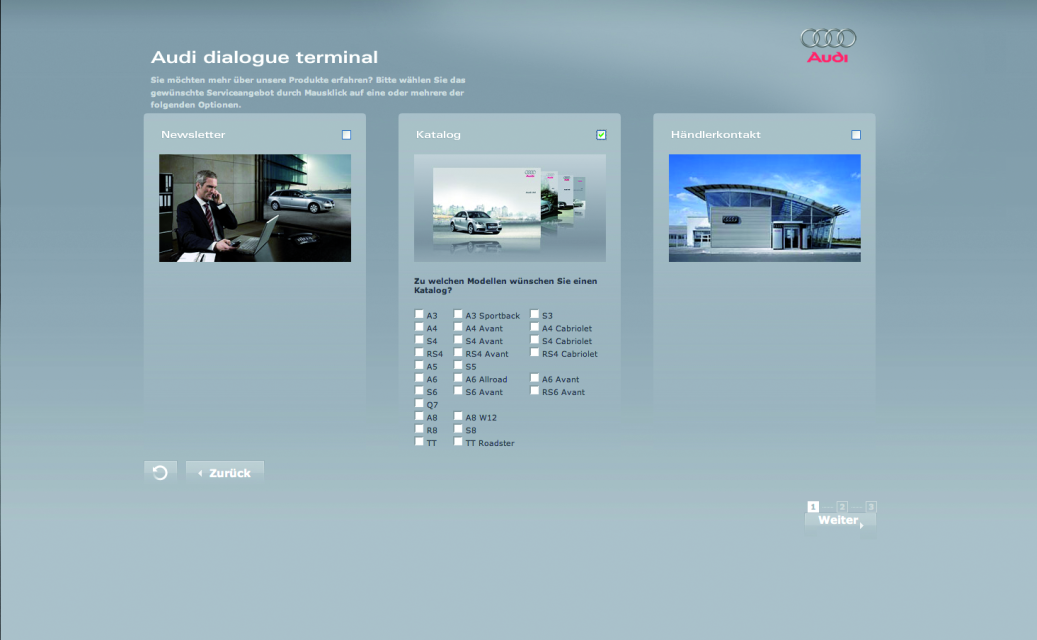The width and height of the screenshot is (1037, 640).
Task: Tick the A3 model checkbox
Action: [x=419, y=314]
